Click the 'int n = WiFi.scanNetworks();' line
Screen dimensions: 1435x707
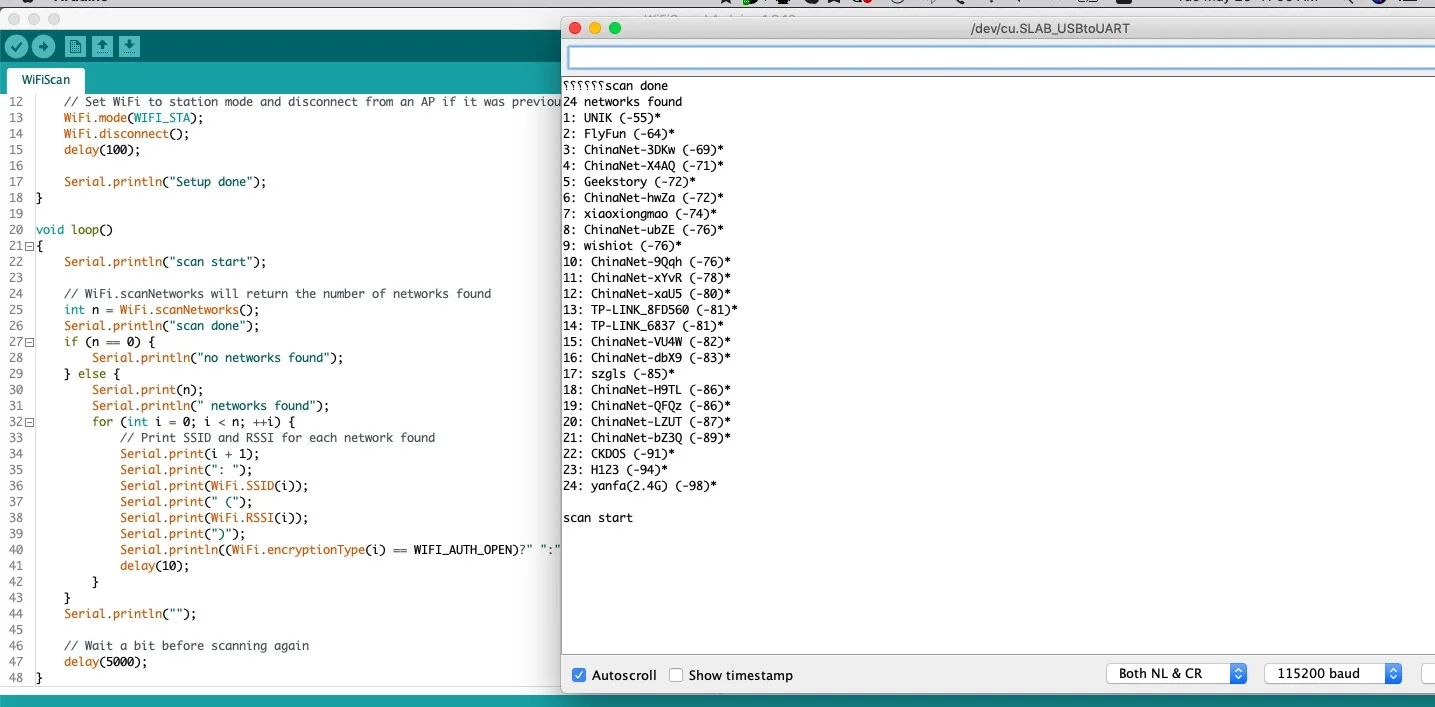click(161, 310)
